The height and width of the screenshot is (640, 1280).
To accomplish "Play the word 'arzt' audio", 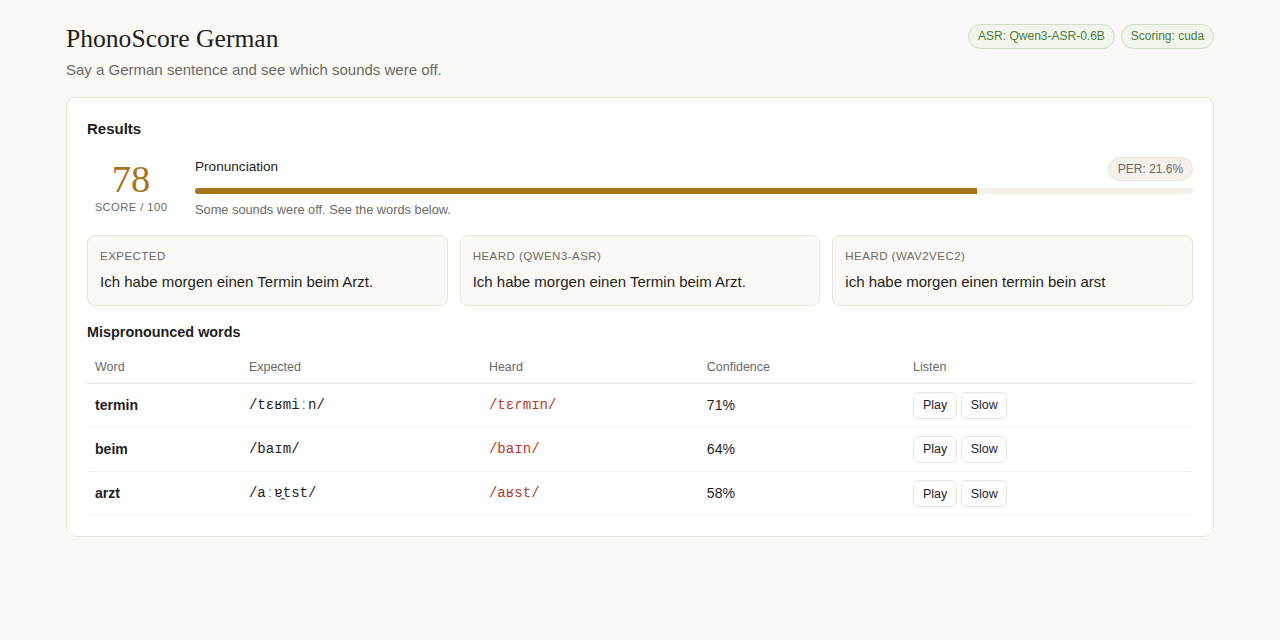I will [935, 493].
